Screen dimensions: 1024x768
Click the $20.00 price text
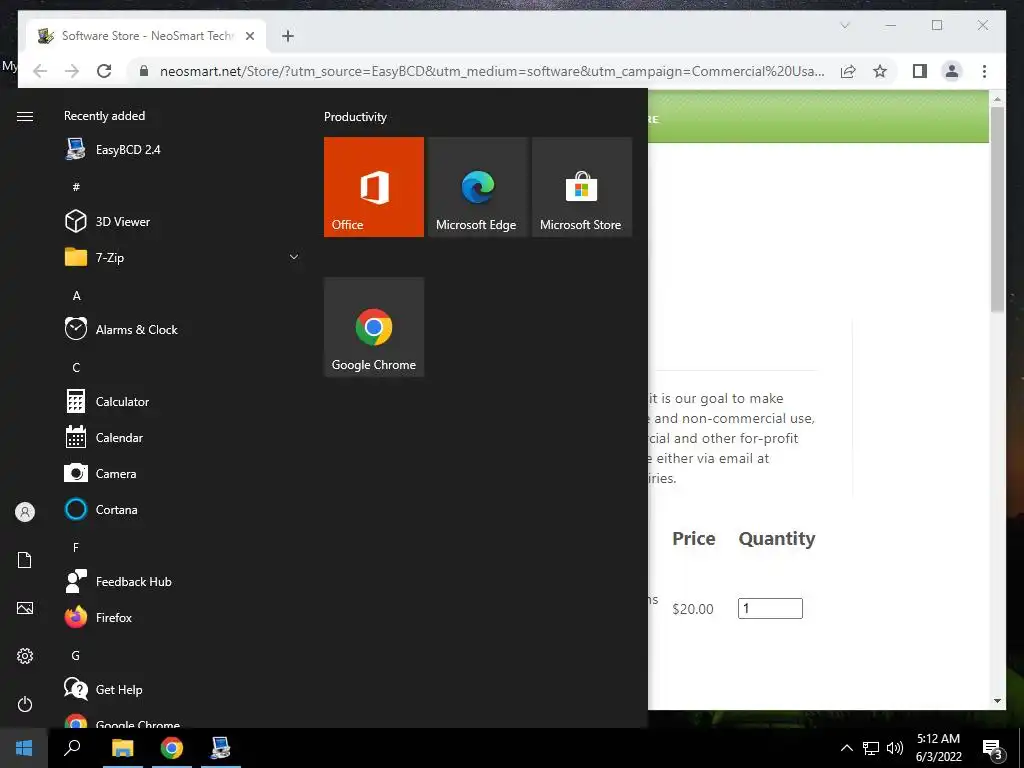tap(692, 609)
